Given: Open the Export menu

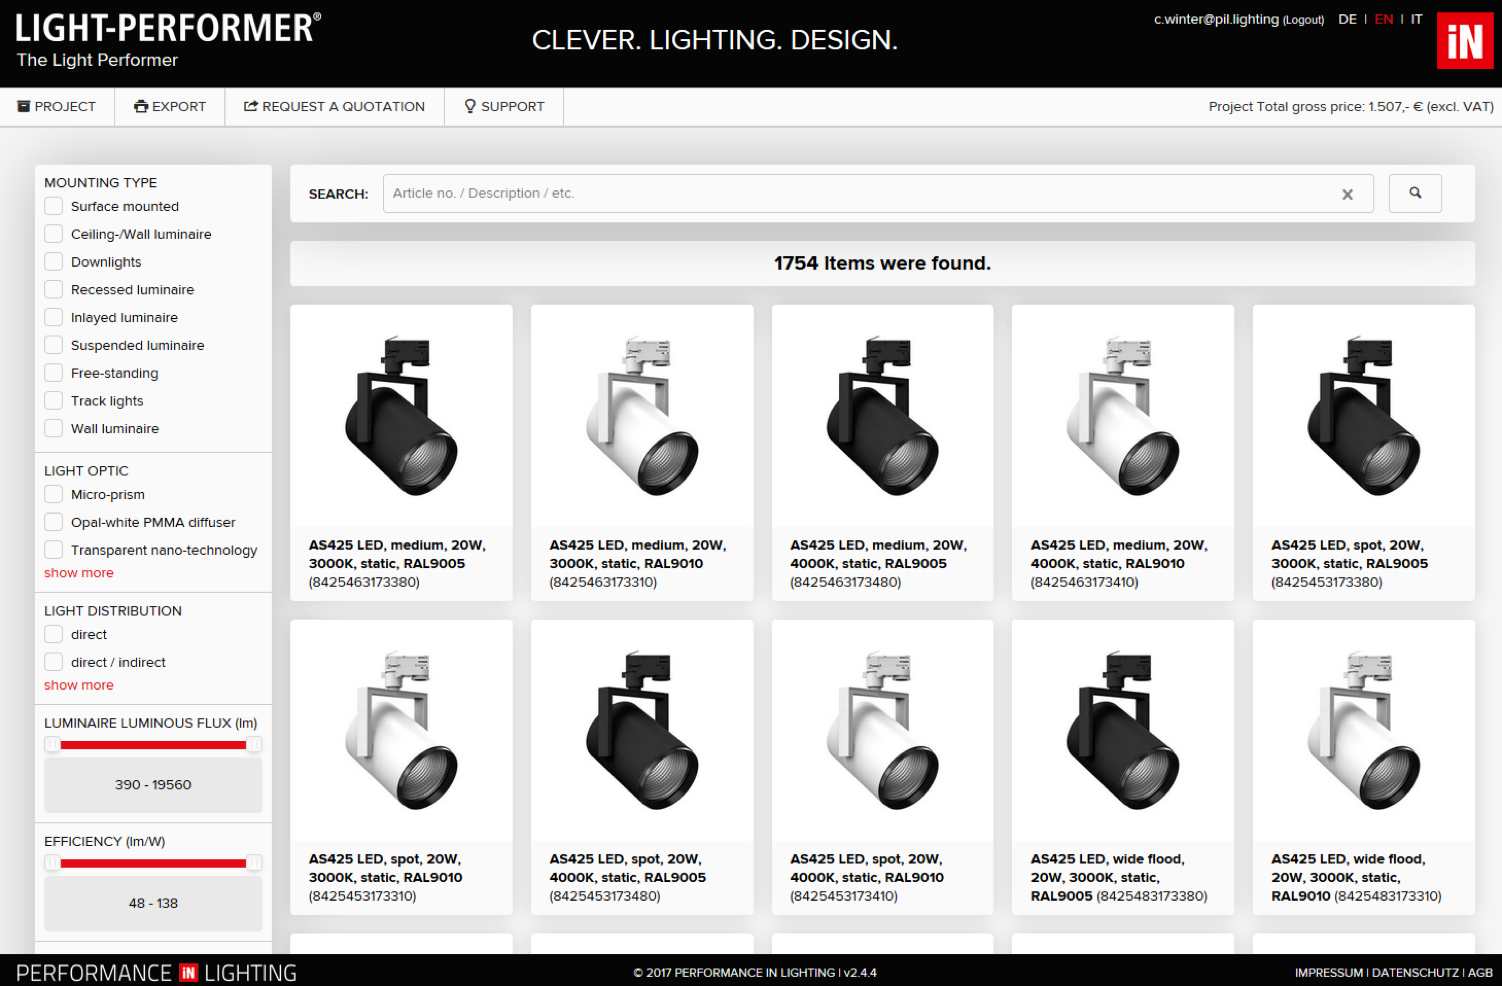Looking at the screenshot, I should click(170, 106).
